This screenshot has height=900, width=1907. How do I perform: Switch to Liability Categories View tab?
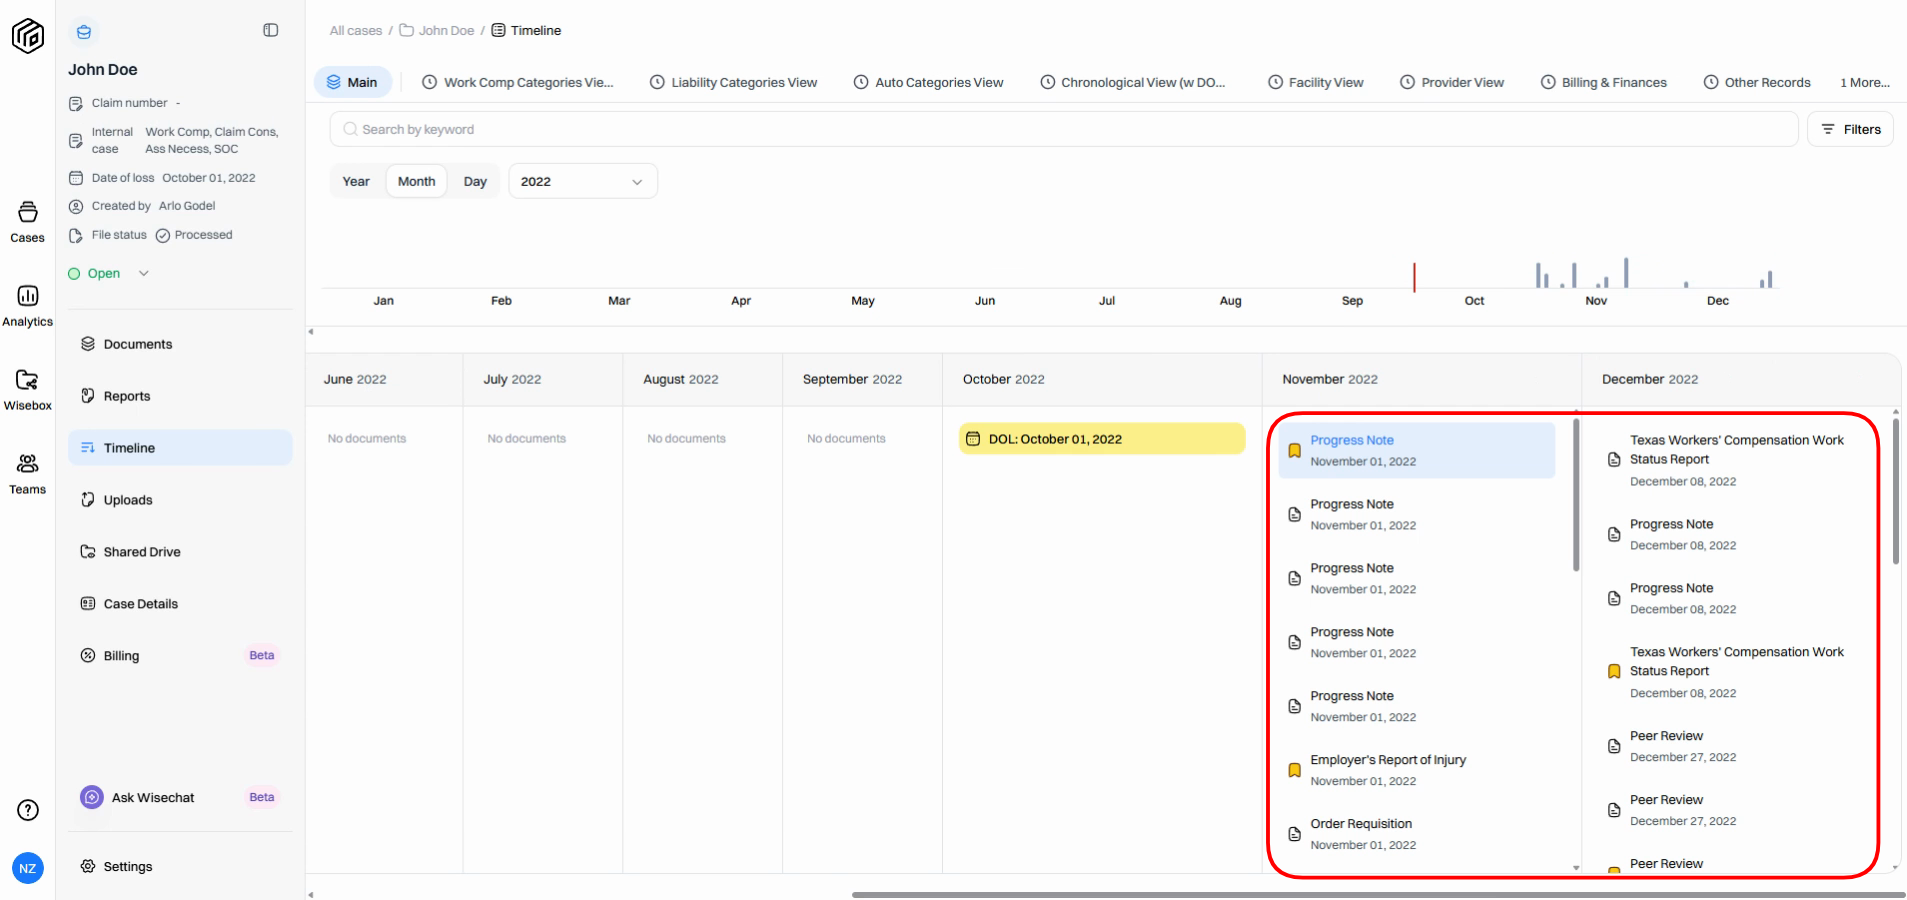[733, 82]
